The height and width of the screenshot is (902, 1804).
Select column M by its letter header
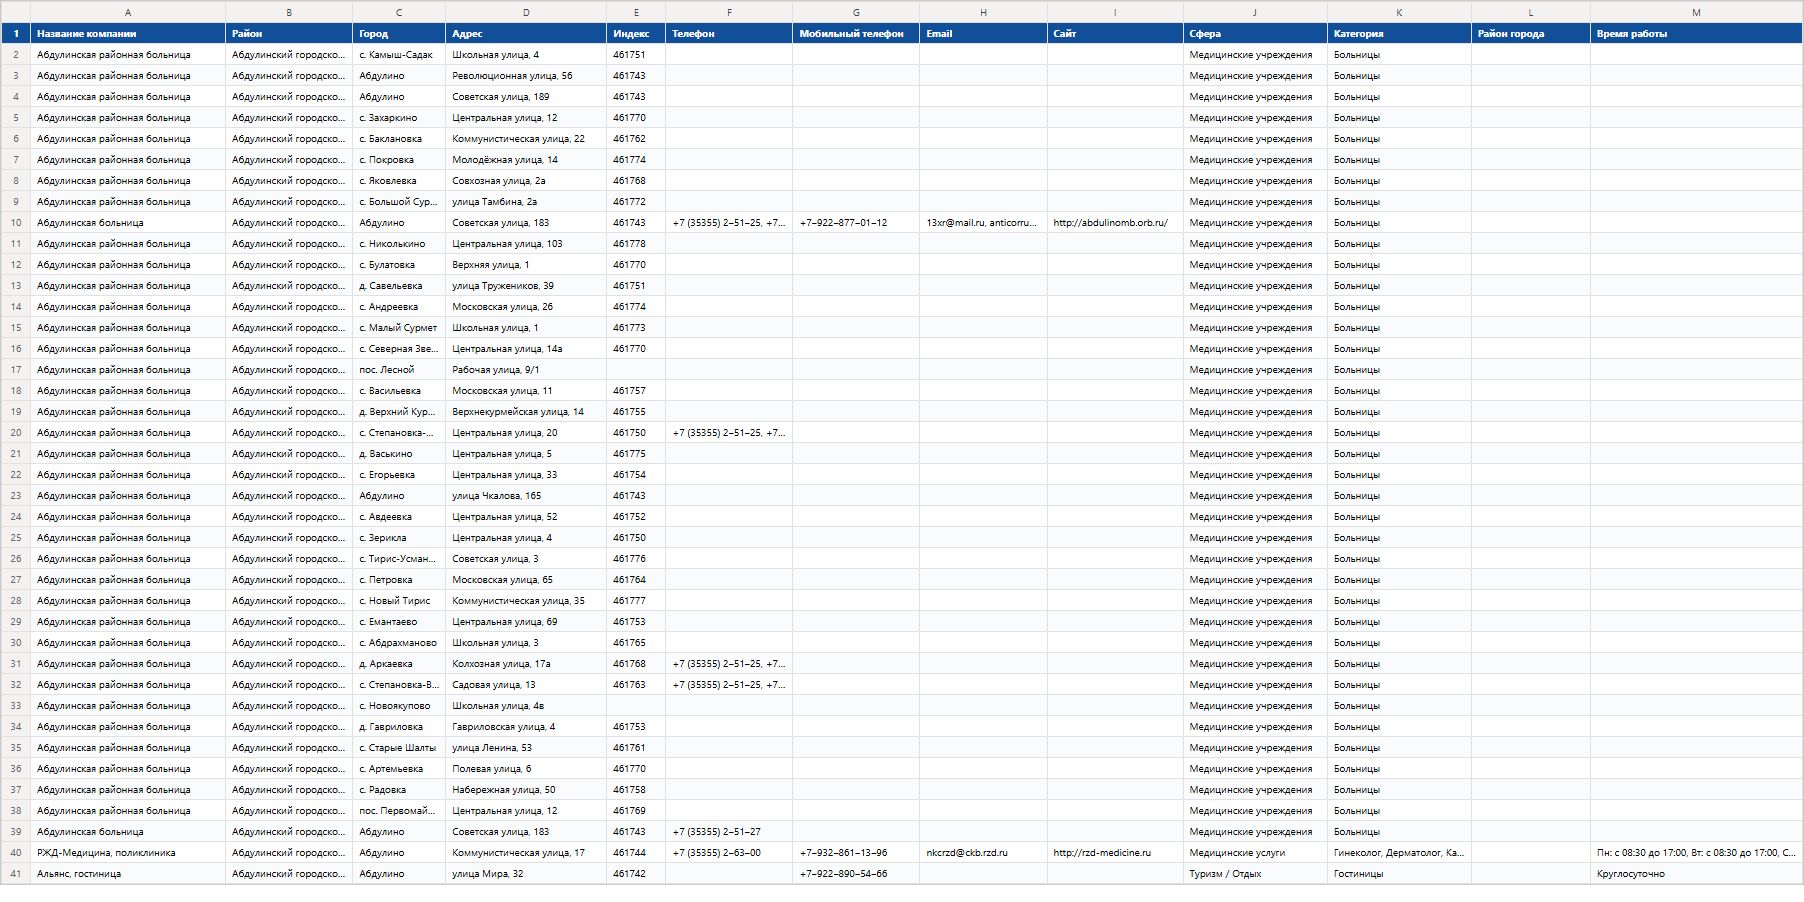(1696, 12)
